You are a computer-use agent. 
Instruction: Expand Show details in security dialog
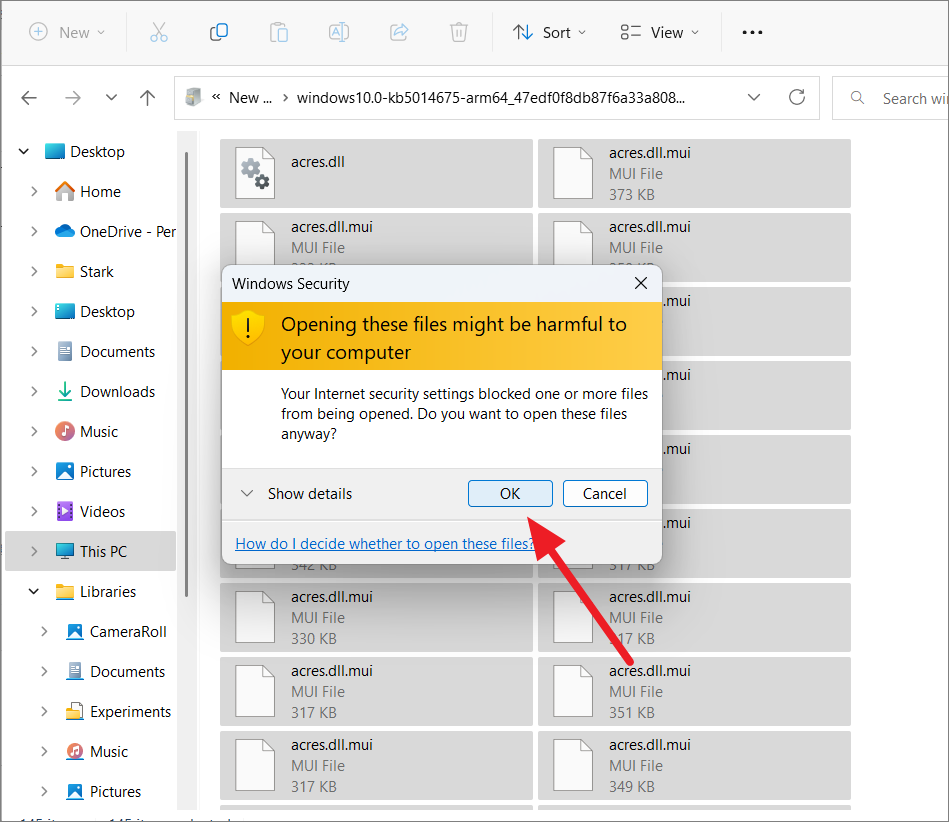tap(296, 493)
